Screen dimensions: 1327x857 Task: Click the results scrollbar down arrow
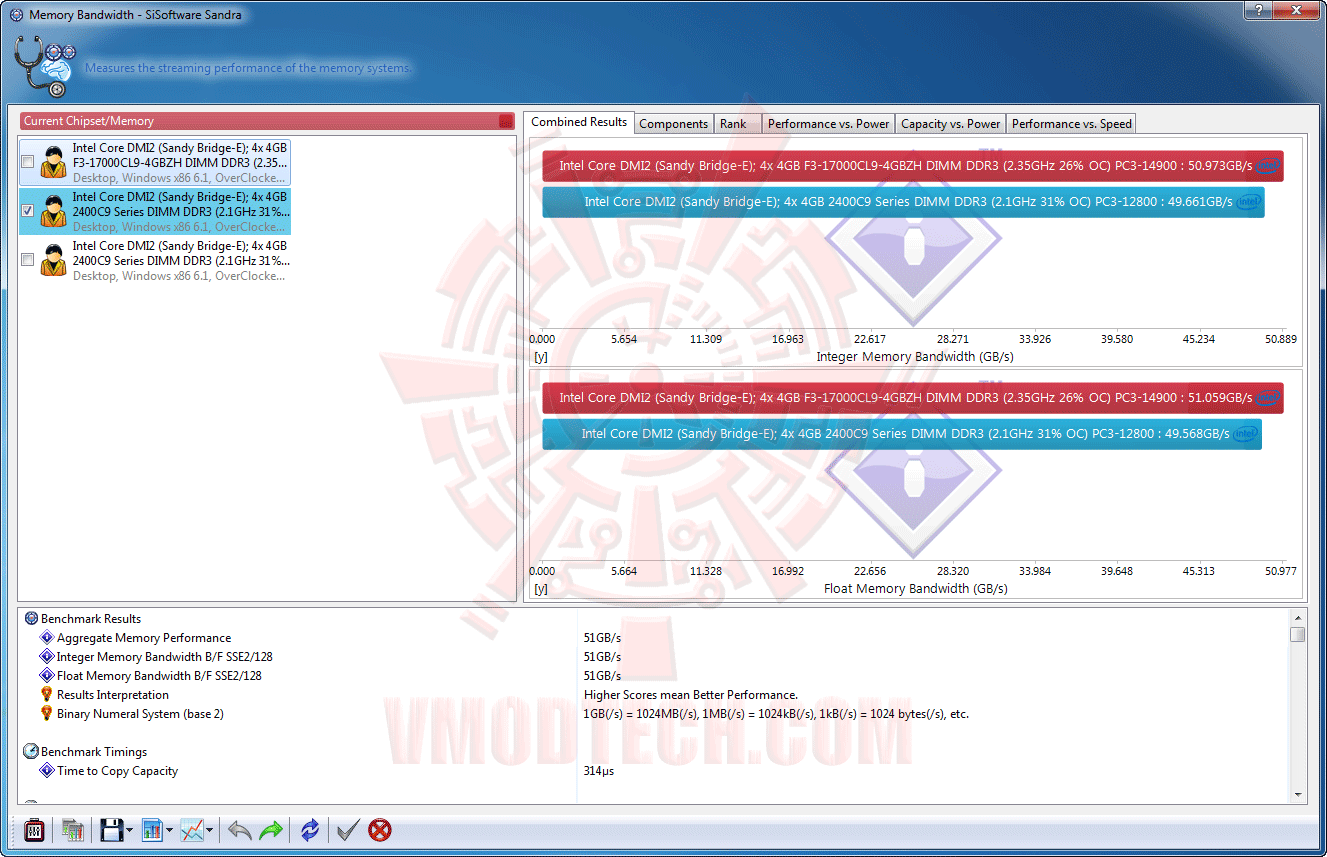pyautogui.click(x=1298, y=794)
